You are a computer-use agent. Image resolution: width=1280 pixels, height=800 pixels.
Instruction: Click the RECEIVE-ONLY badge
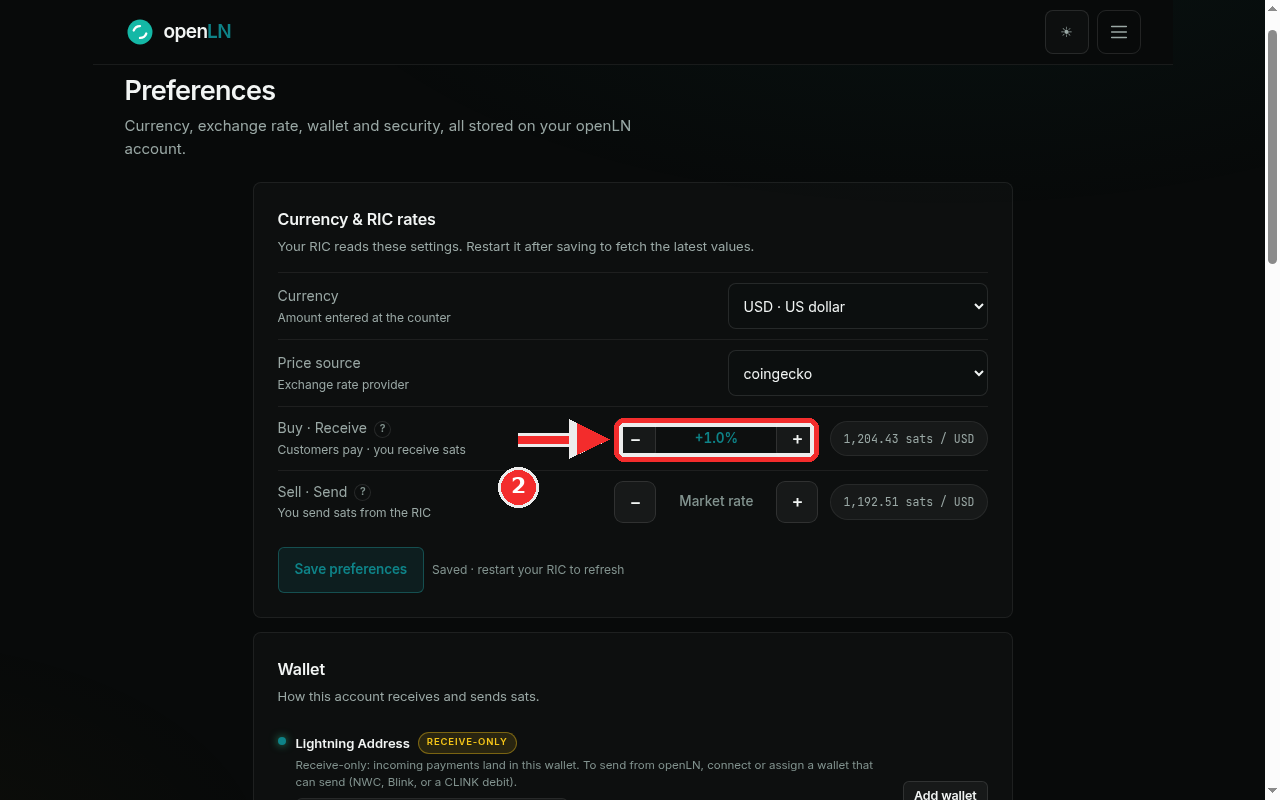467,742
